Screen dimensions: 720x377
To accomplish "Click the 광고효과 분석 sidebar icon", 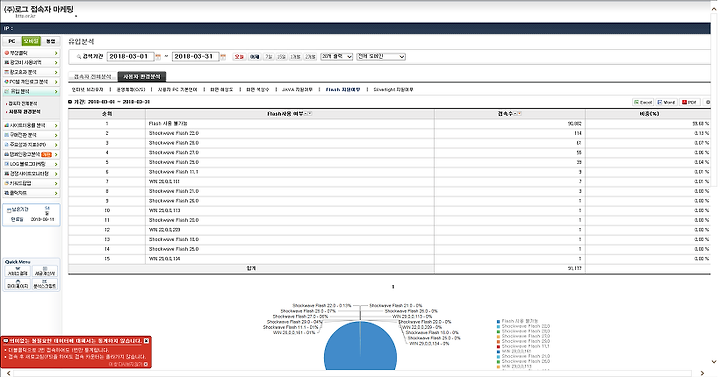I will [6, 72].
